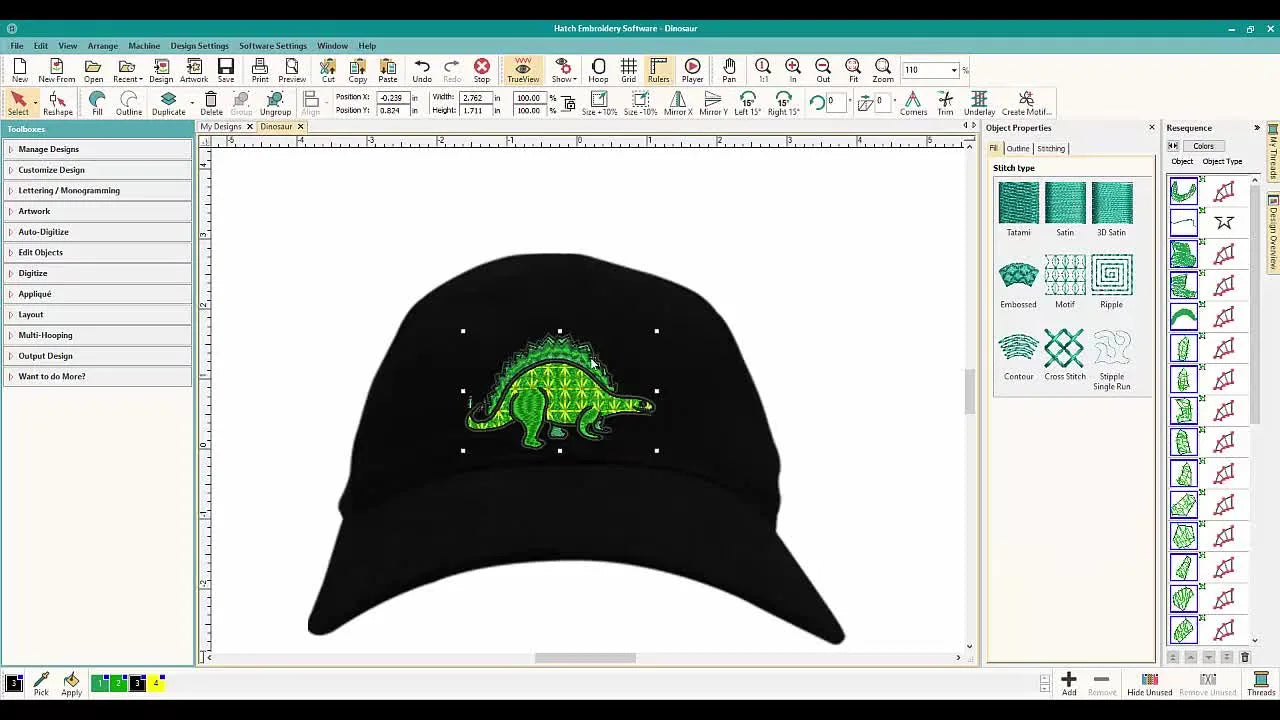Click Zoom In magnifier

coord(793,70)
